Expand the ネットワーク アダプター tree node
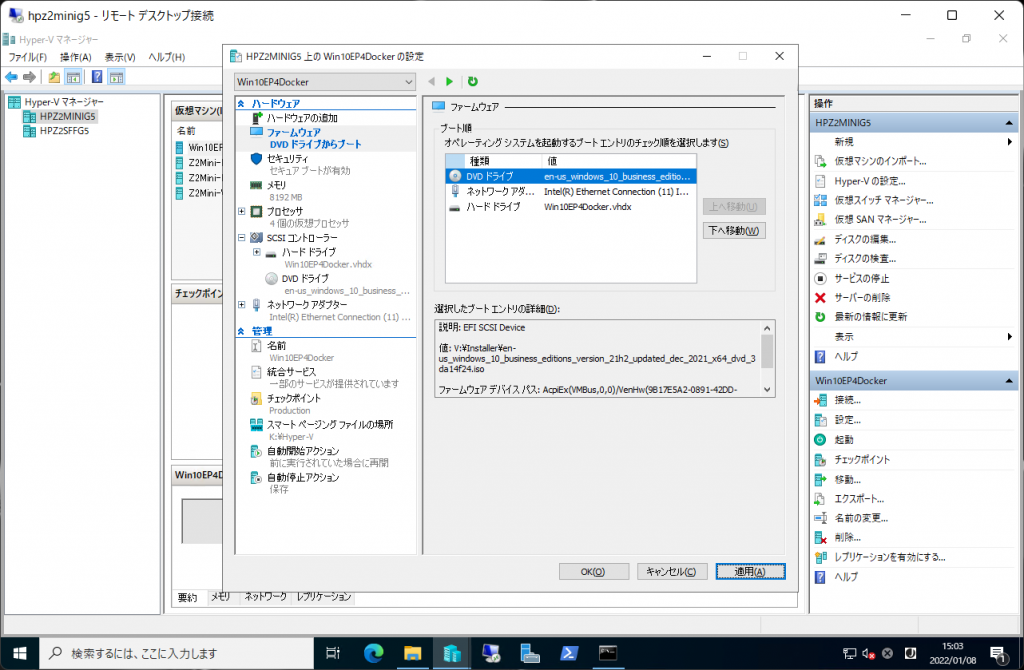This screenshot has height=670, width=1024. click(x=242, y=304)
